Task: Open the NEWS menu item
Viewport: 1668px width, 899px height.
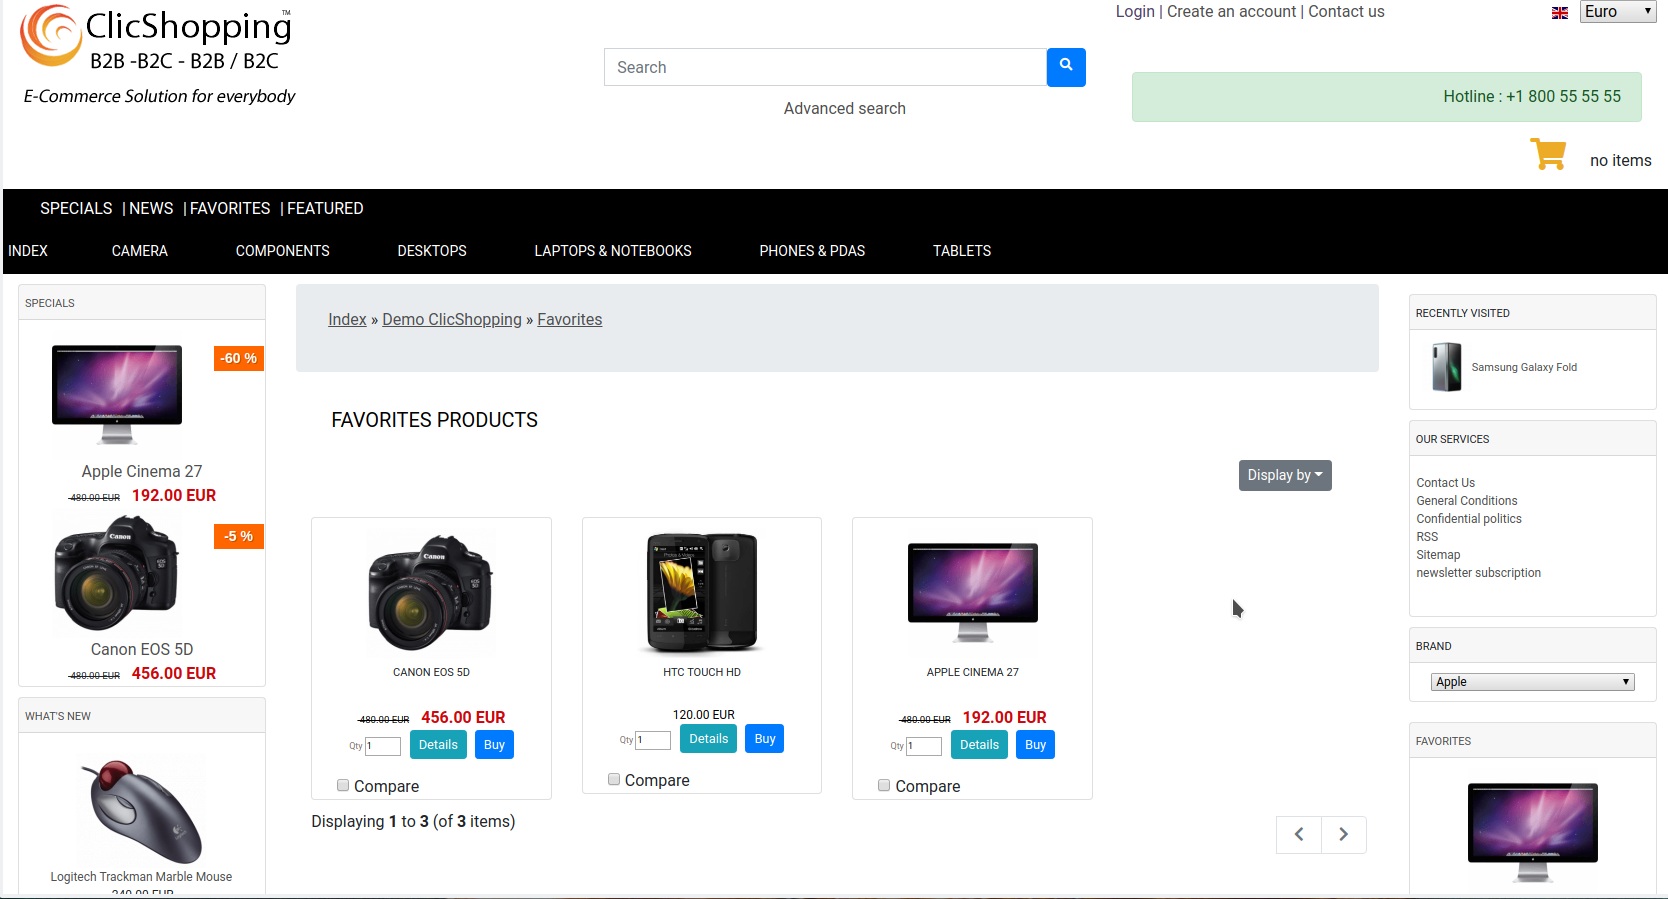Action: (x=151, y=208)
